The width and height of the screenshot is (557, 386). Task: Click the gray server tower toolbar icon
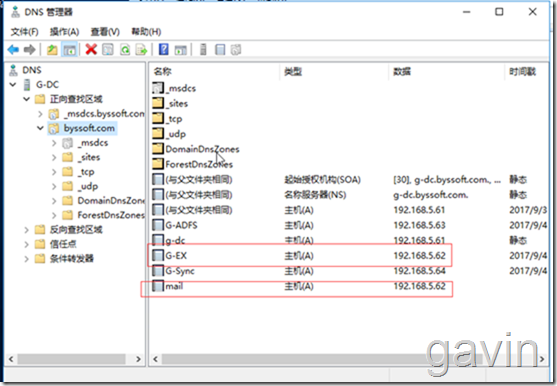(x=203, y=50)
